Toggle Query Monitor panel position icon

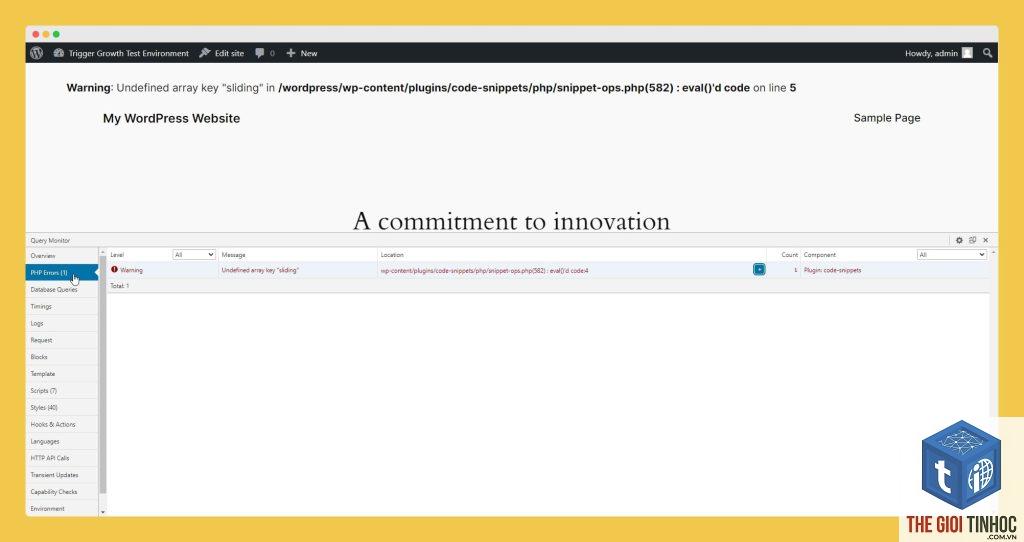(x=972, y=240)
